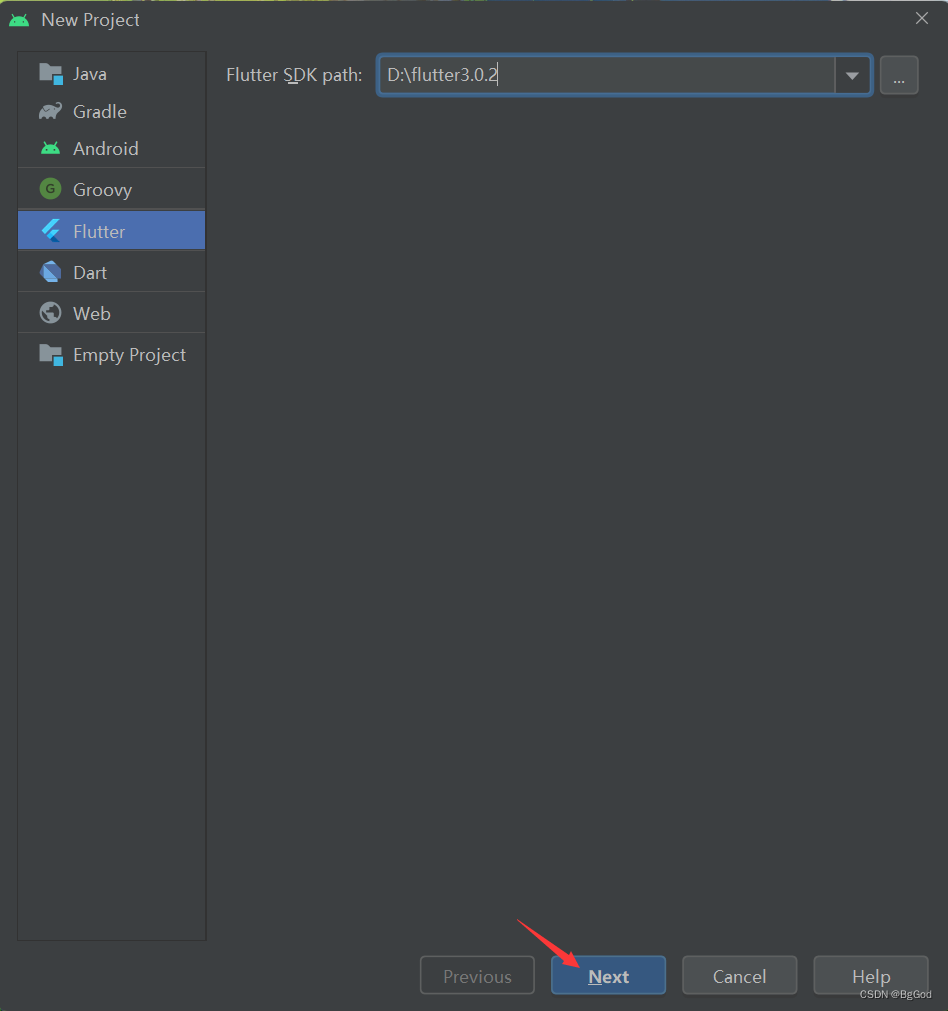Expand the Flutter SDK path dropdown
Image resolution: width=948 pixels, height=1011 pixels.
coord(852,75)
